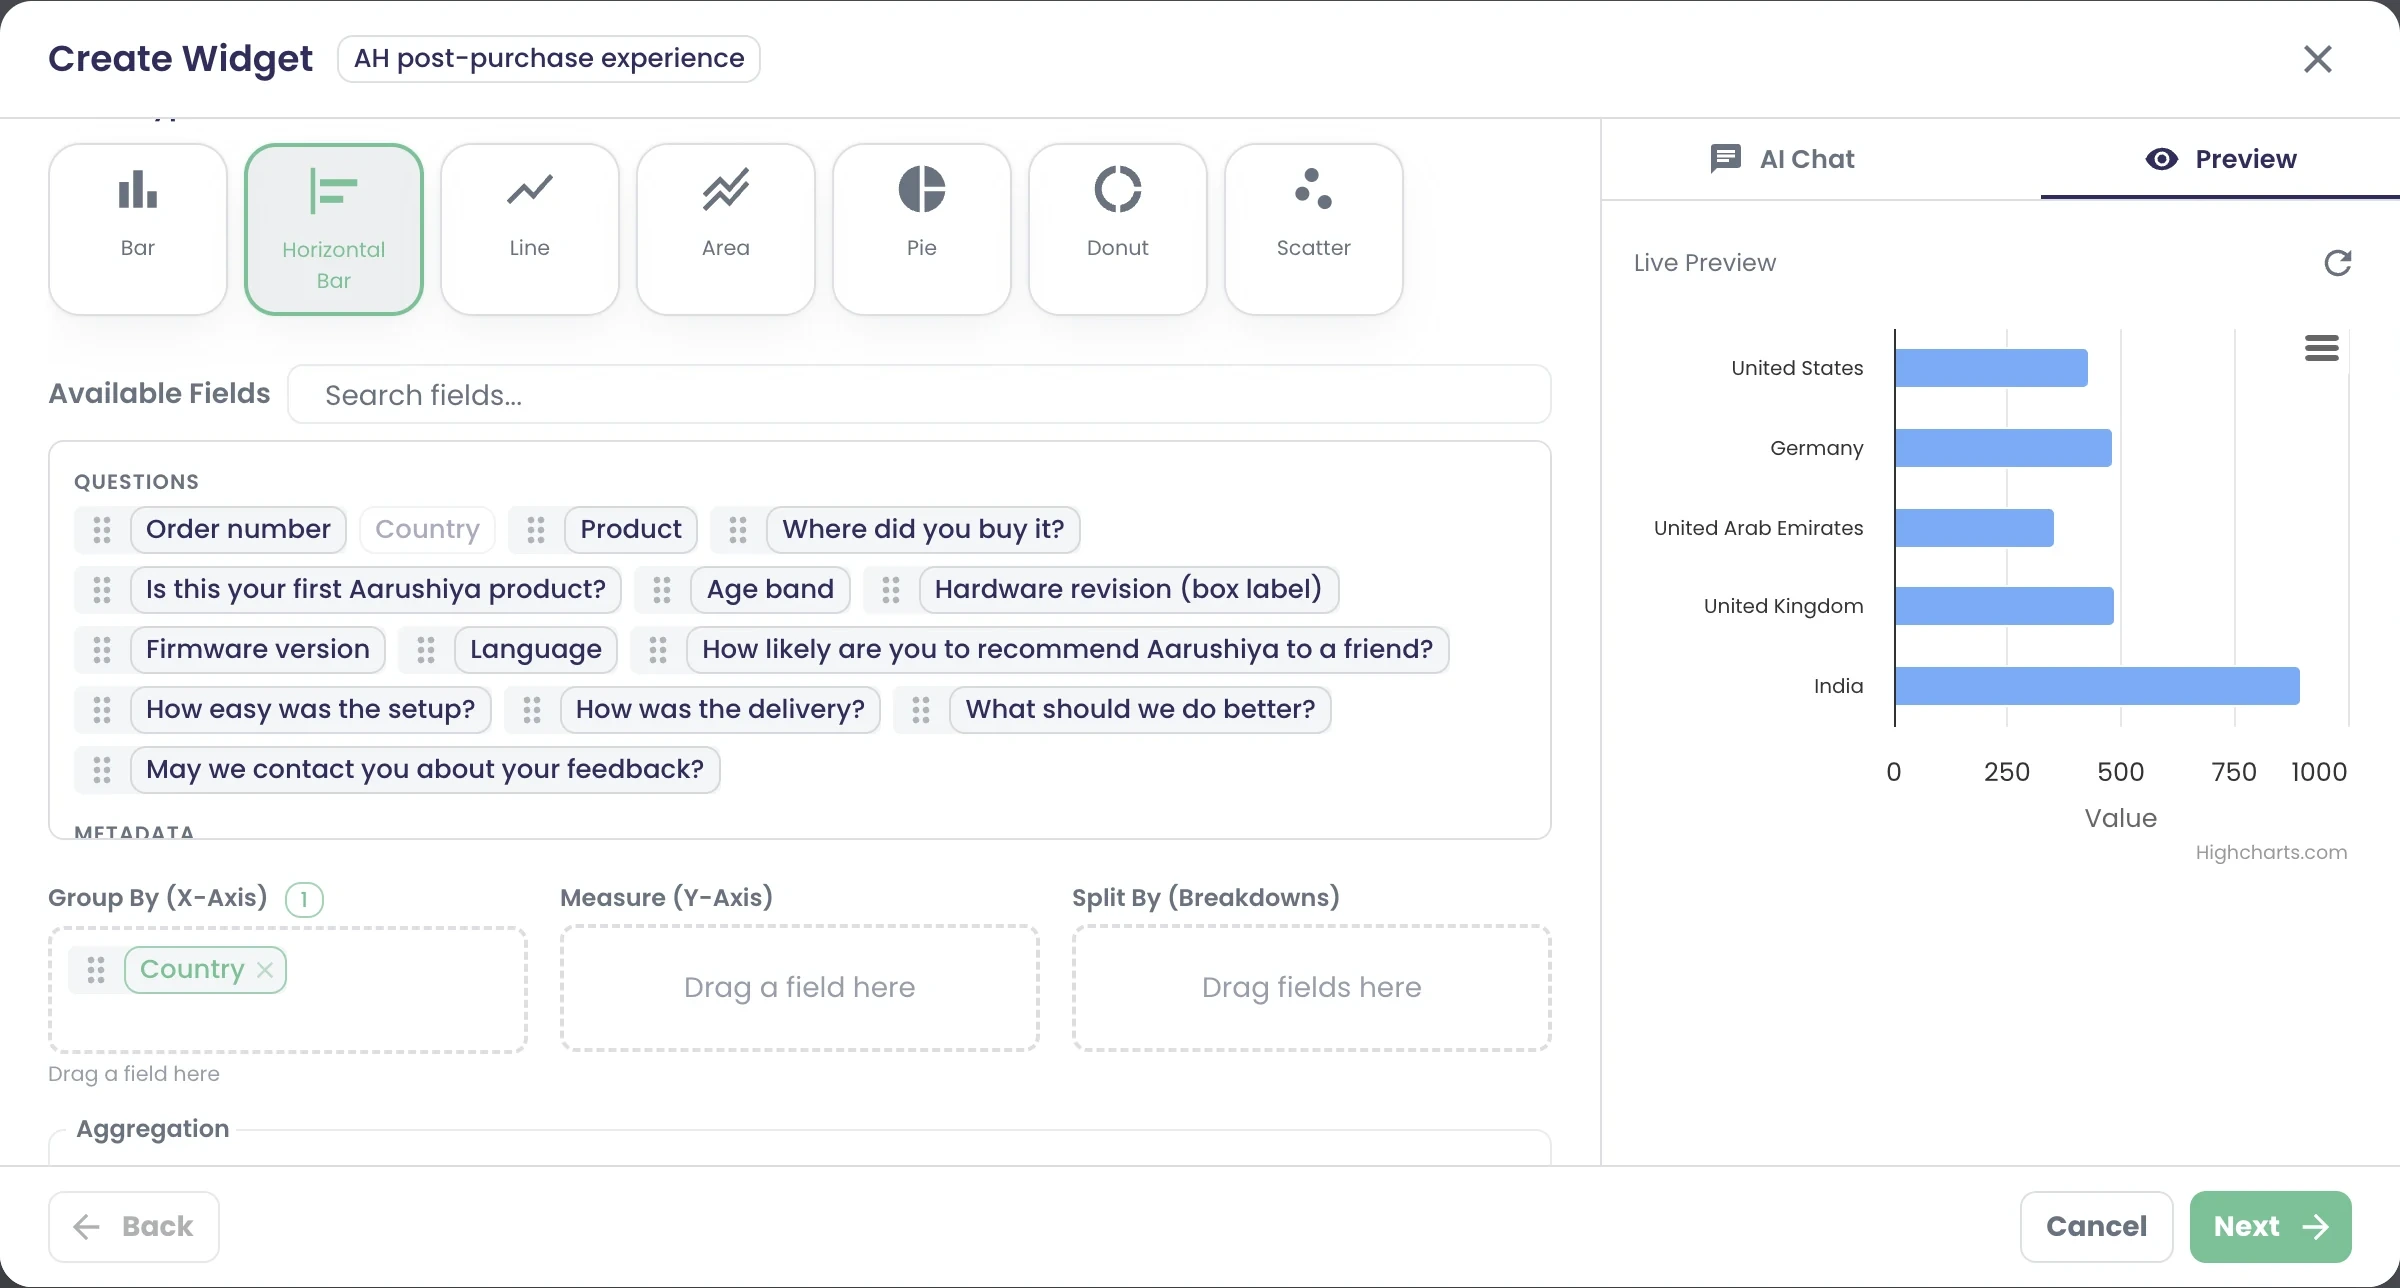Select May we contact you about feedback field
This screenshot has height=1288, width=2400.
[x=425, y=770]
